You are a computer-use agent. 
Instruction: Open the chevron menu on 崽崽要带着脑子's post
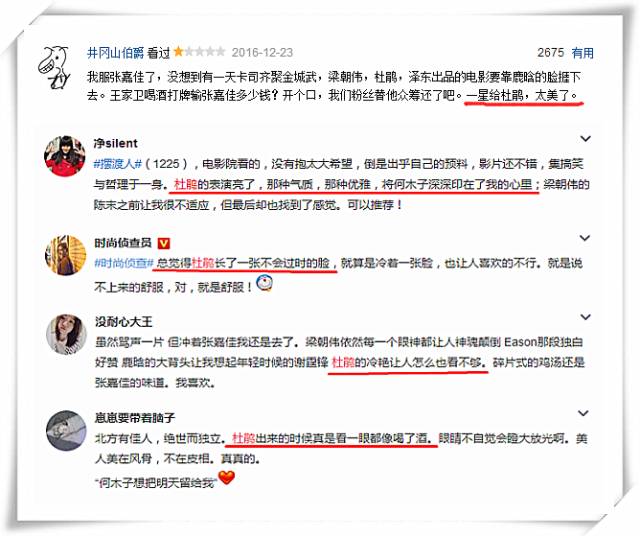coord(584,413)
